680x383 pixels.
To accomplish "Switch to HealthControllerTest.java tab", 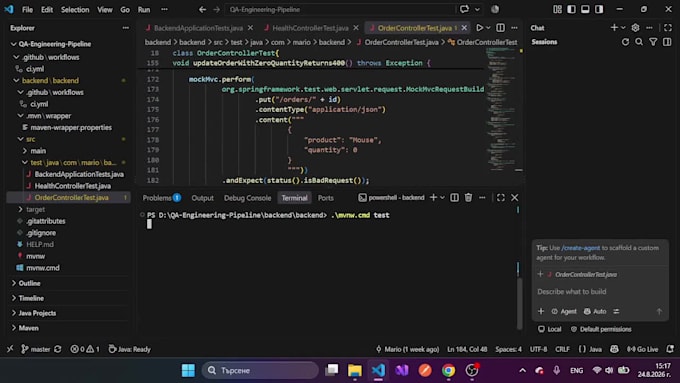I will [310, 28].
